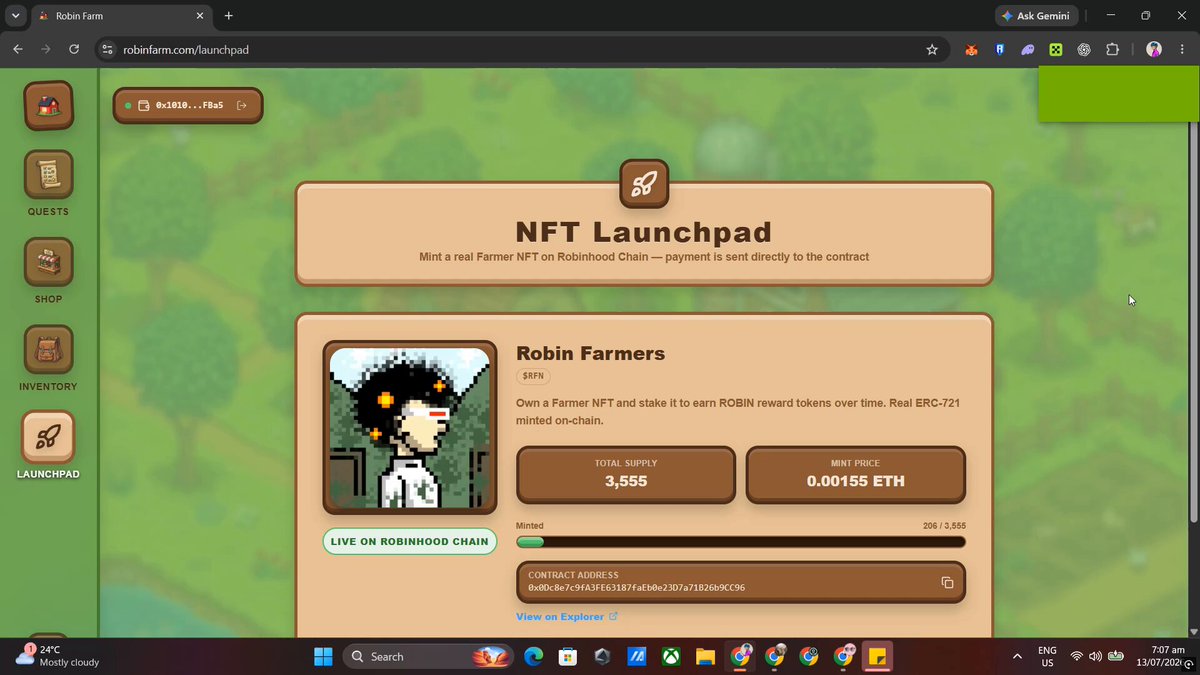Screen dimensions: 1200x675
Task: Click the minted progress bar
Action: 741,542
